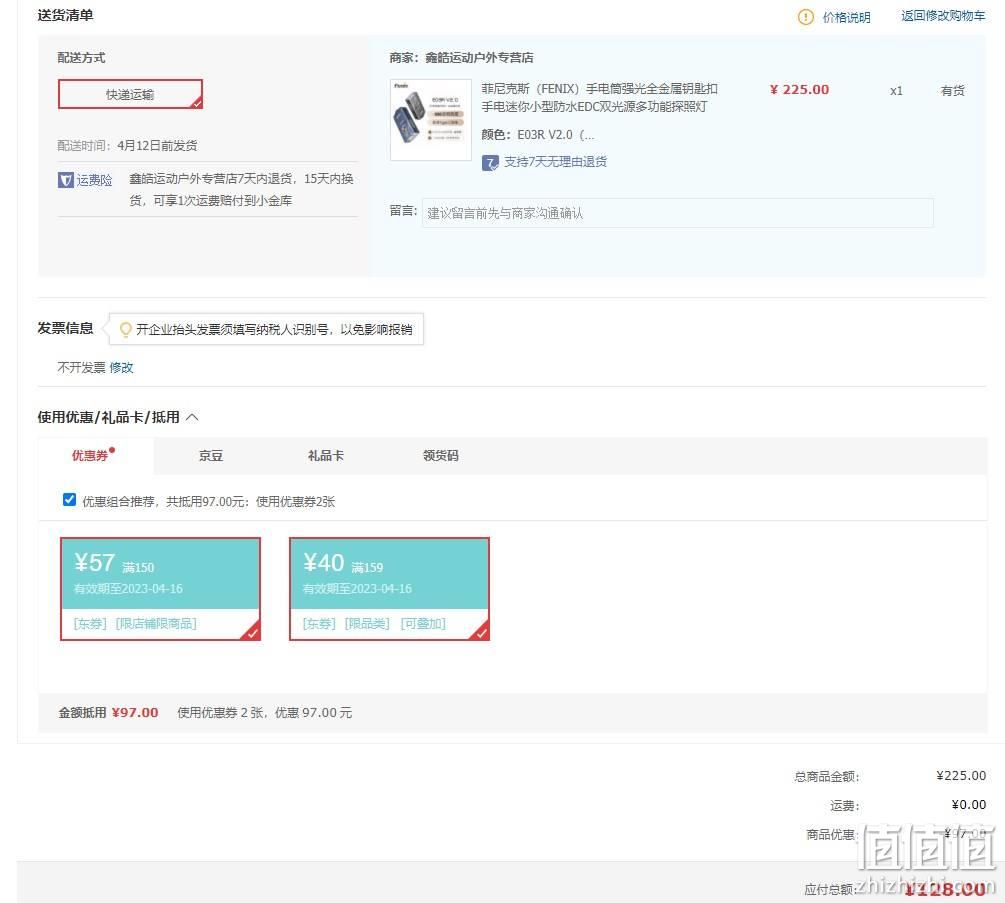1005x903 pixels.
Task: Switch to the 京豆 tab
Action: [x=211, y=456]
